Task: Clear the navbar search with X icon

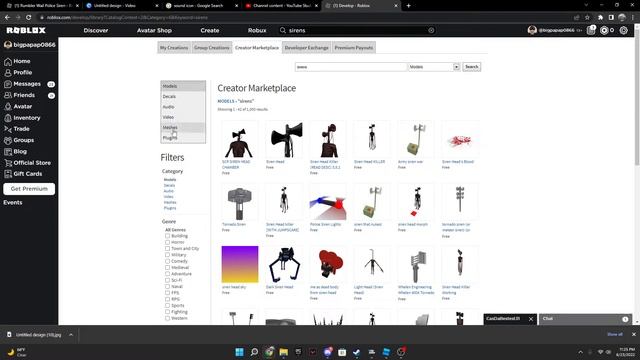Action: point(431,30)
